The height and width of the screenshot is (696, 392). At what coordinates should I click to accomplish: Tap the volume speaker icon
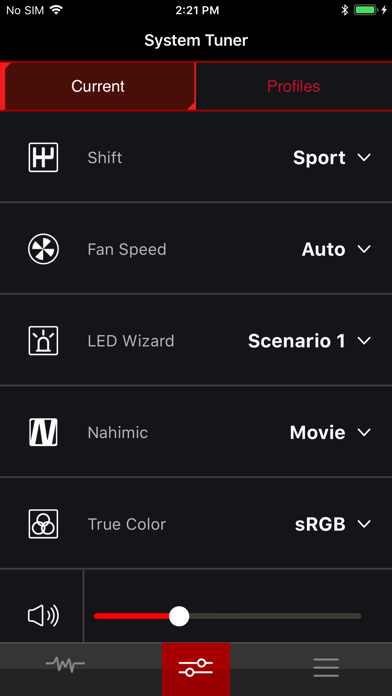click(43, 616)
